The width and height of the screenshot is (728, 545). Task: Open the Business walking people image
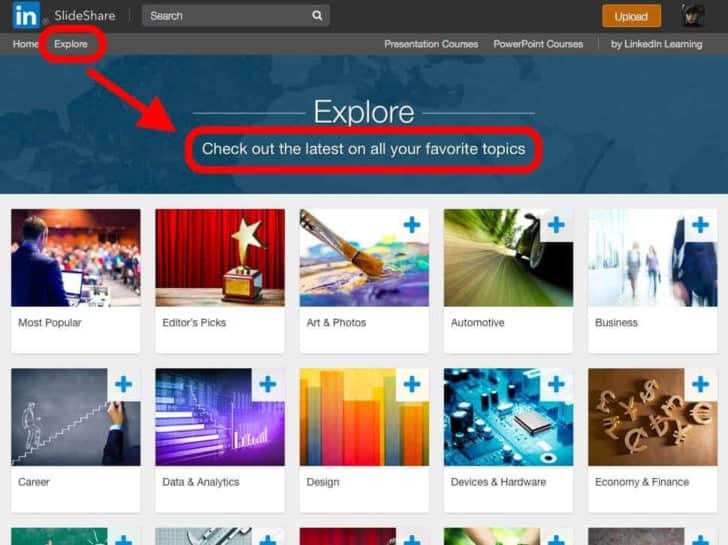click(652, 258)
